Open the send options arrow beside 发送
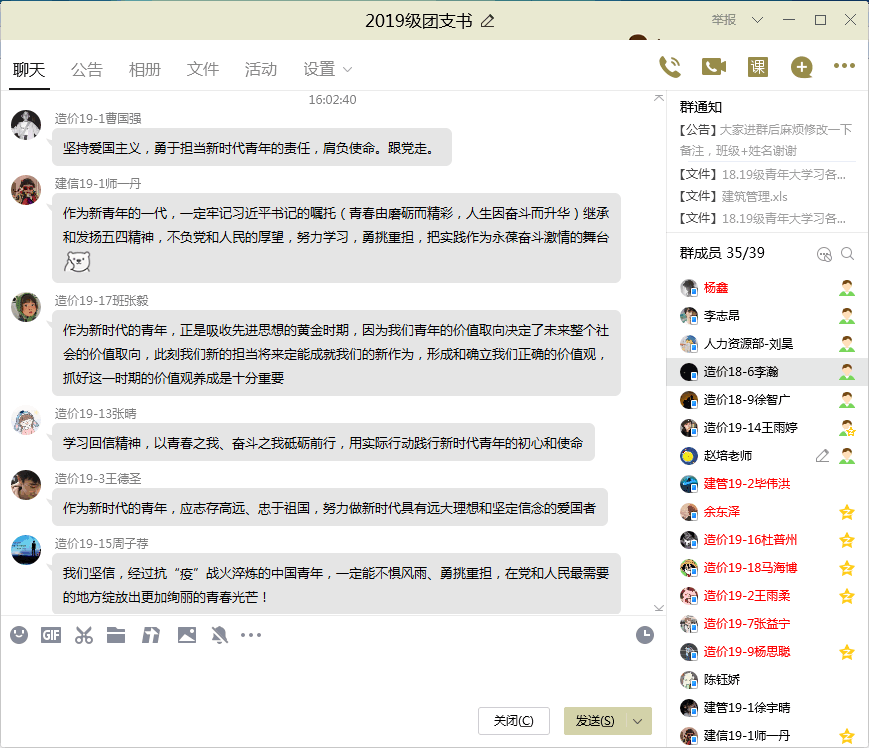The image size is (869, 748). click(x=638, y=721)
